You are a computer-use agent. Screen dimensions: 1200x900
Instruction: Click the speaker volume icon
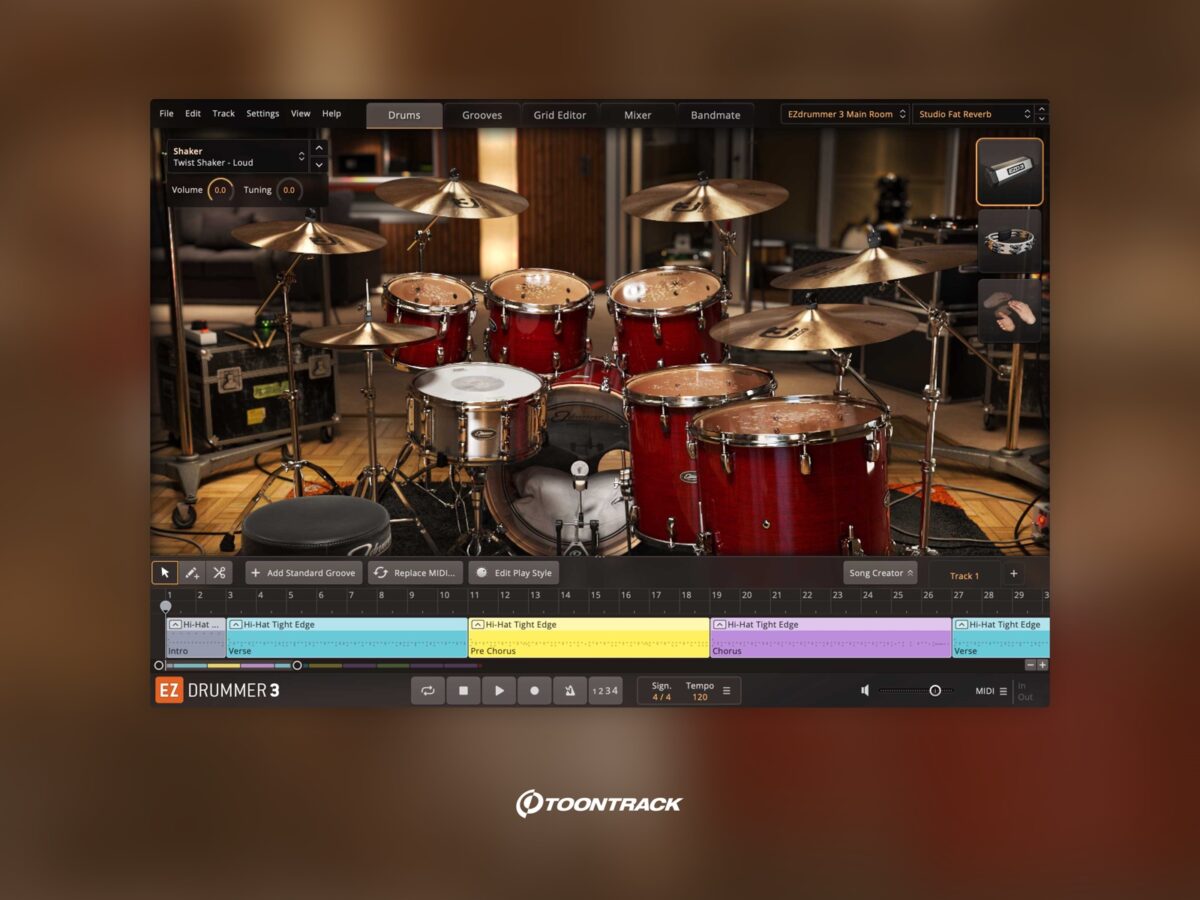865,690
